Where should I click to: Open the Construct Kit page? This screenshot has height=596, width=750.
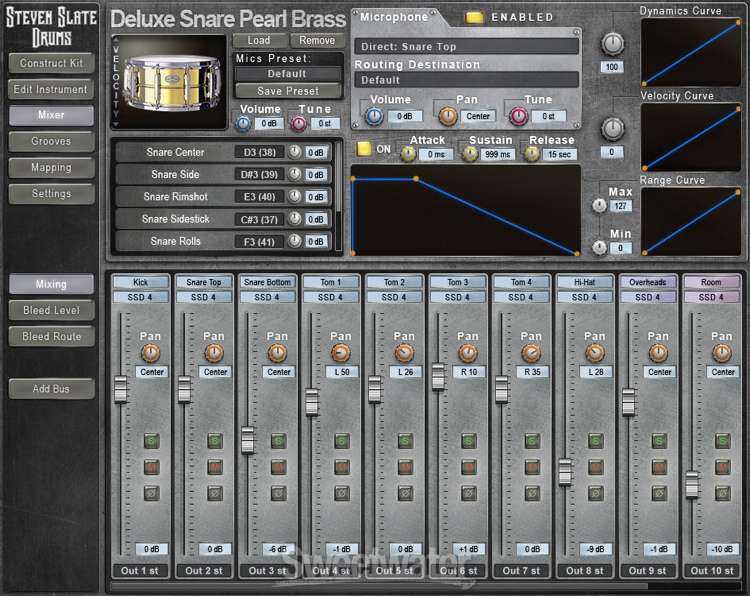pyautogui.click(x=51, y=63)
